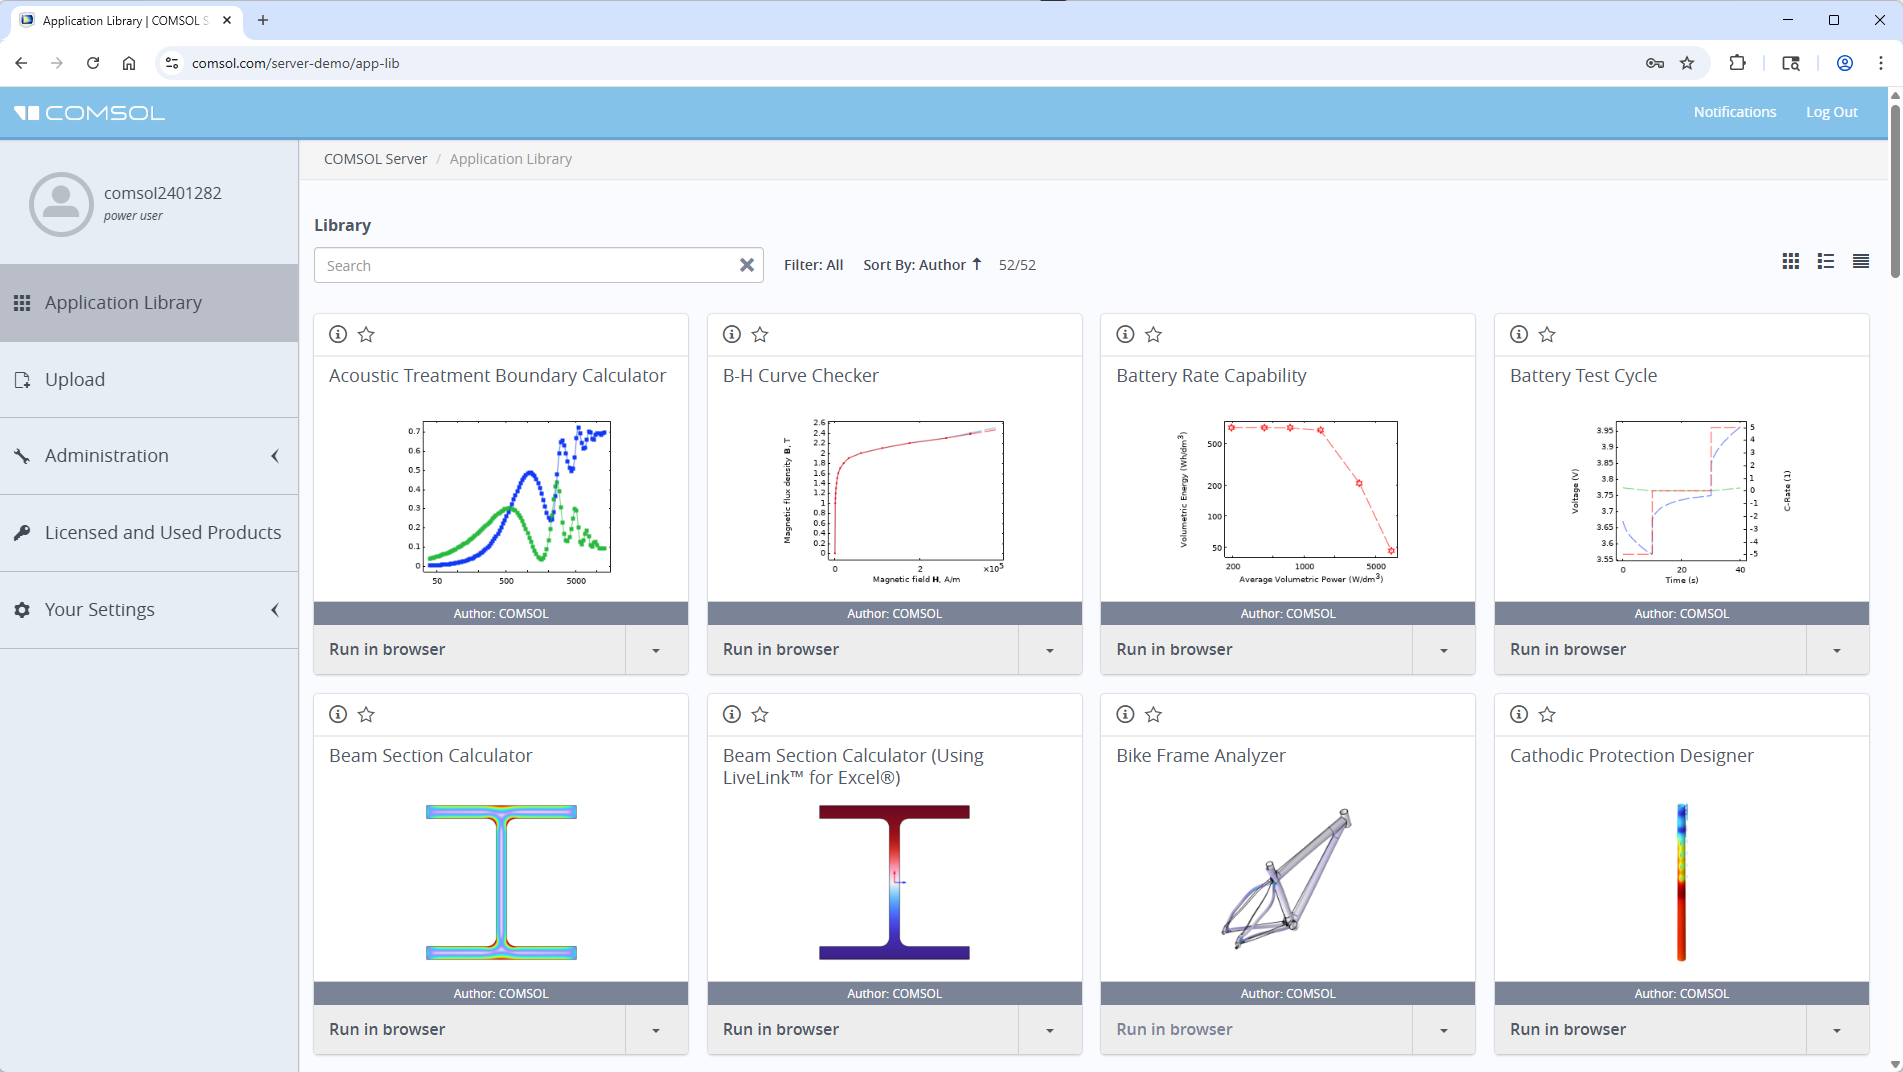Clear the search box with the X icon

(x=746, y=265)
